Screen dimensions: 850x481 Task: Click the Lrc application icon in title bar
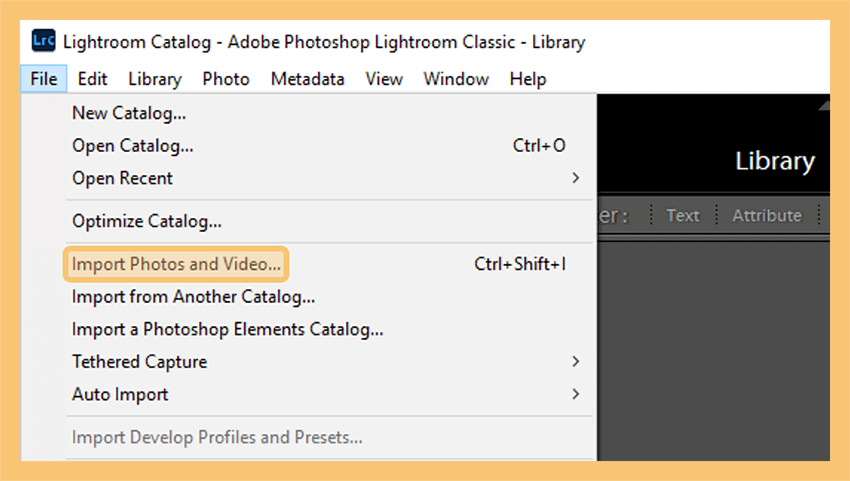pos(43,41)
